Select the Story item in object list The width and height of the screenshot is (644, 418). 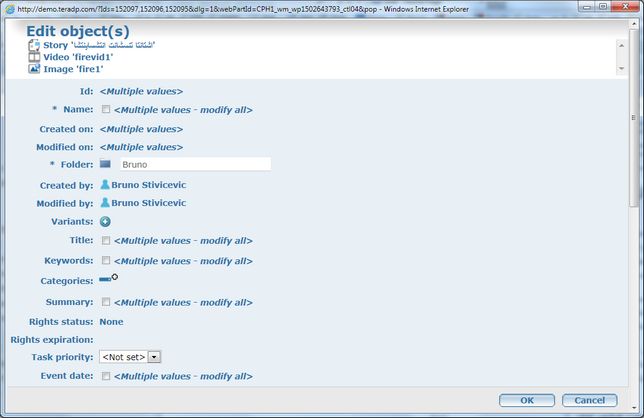(x=99, y=45)
